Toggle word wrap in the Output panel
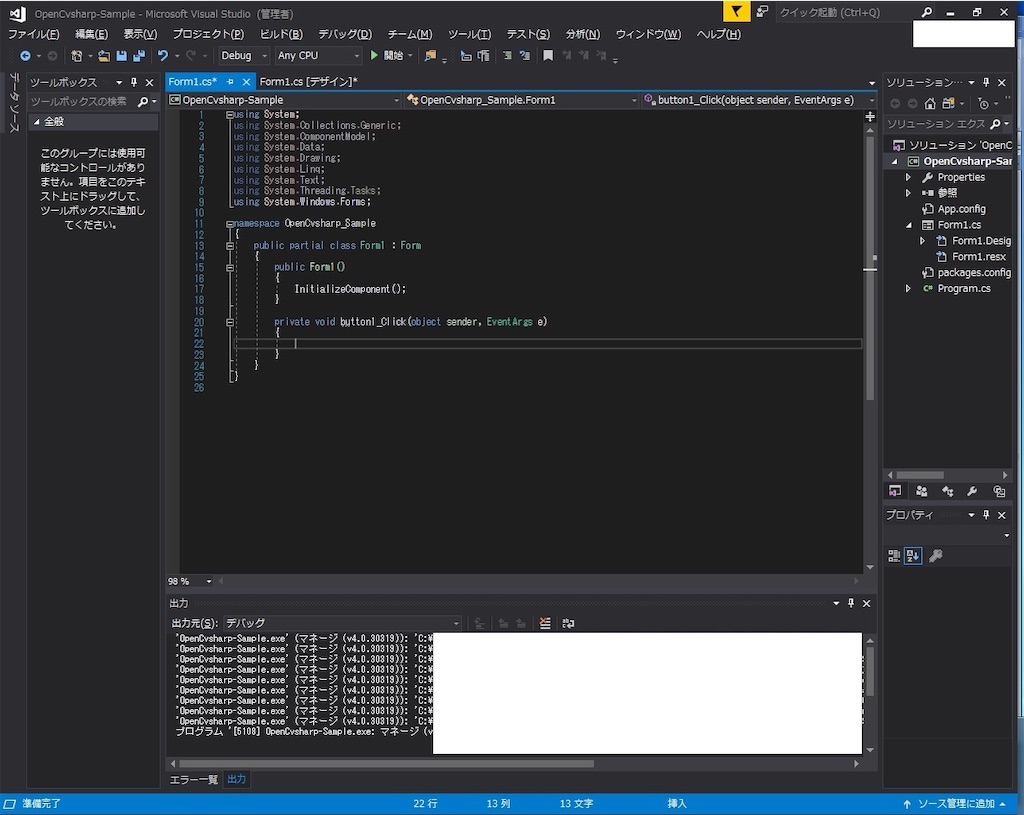This screenshot has width=1024, height=815. point(568,623)
